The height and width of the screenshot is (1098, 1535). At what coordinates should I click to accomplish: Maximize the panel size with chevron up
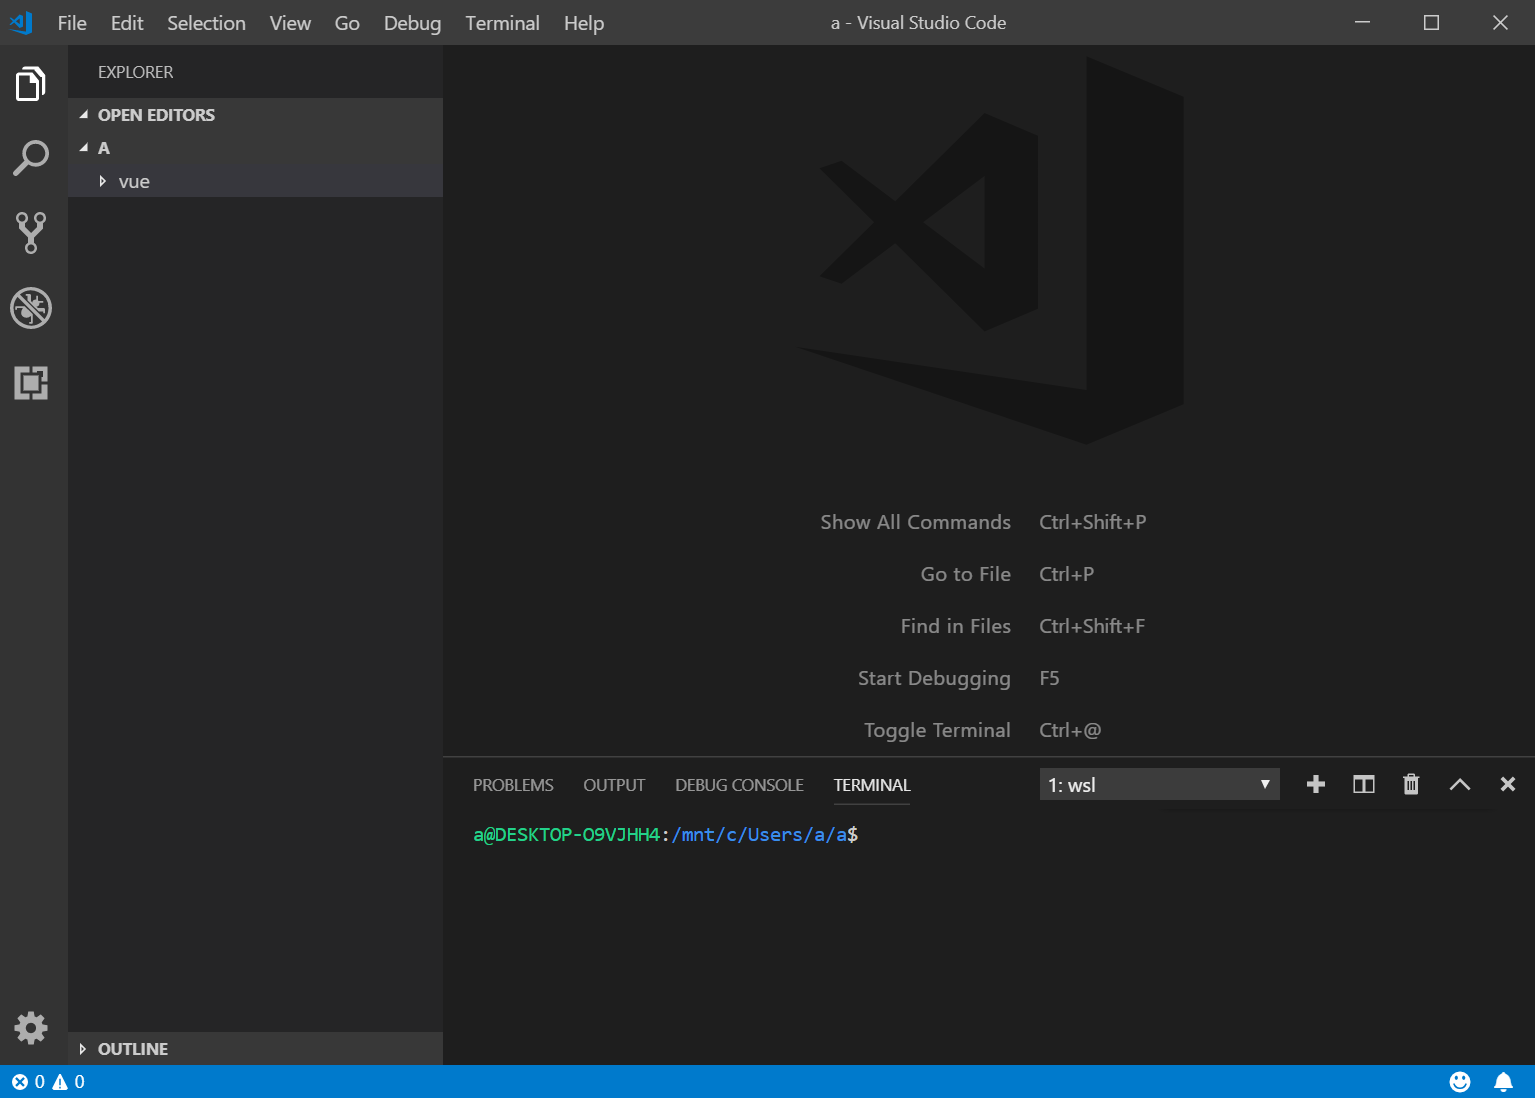tap(1459, 785)
